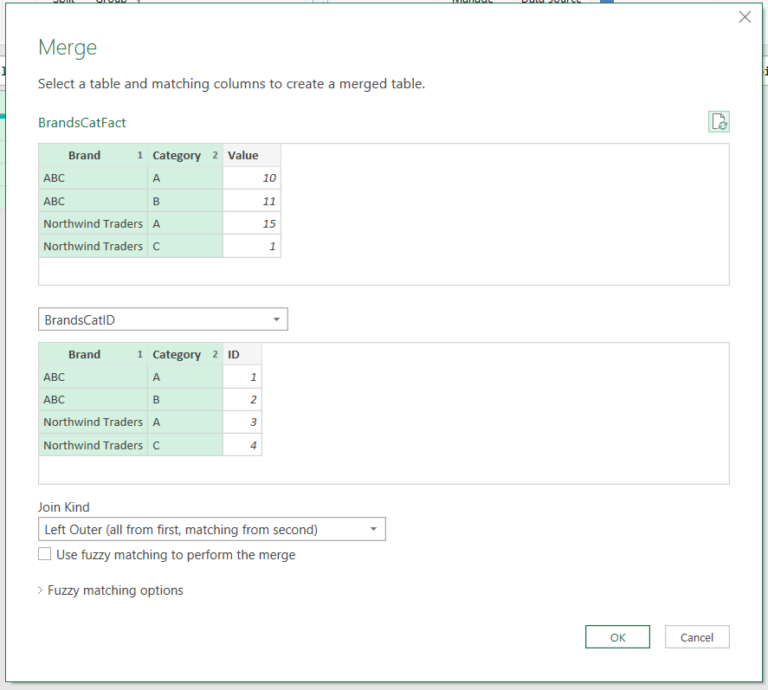
Task: Select the Brand column header in BrandsCatFact
Action: click(x=93, y=155)
